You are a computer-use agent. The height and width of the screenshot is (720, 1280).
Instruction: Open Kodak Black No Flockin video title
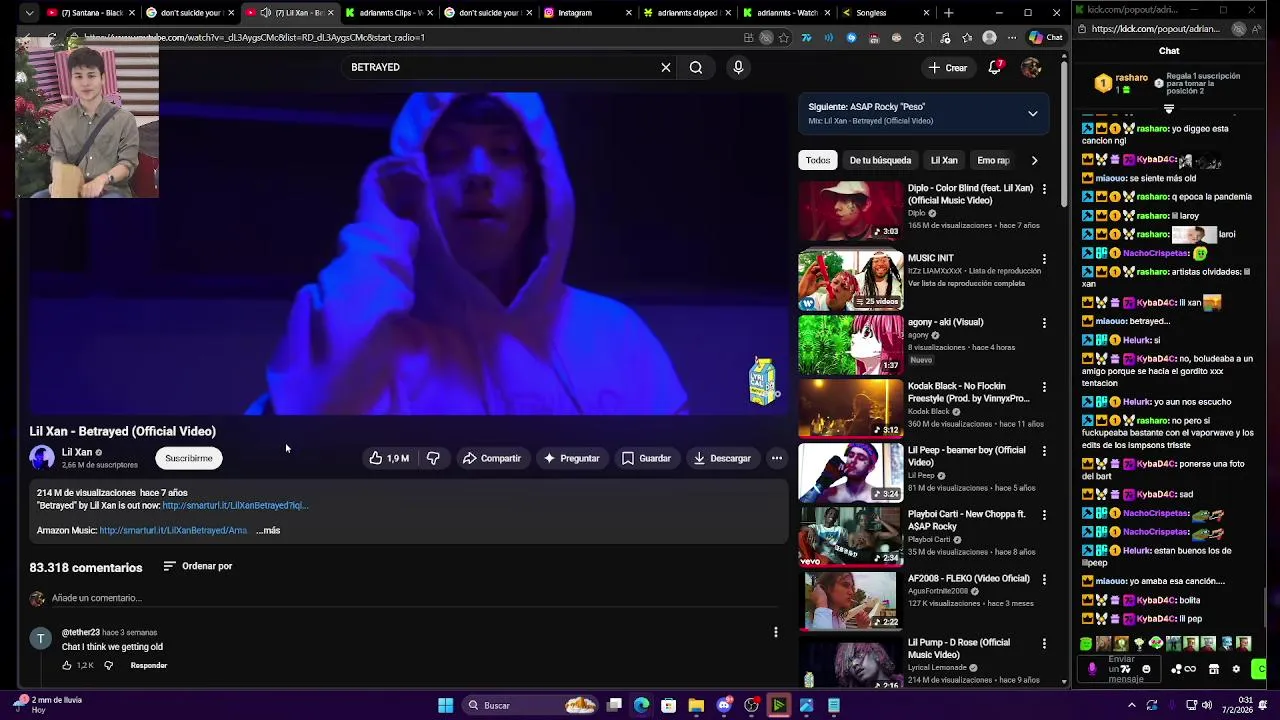point(968,392)
